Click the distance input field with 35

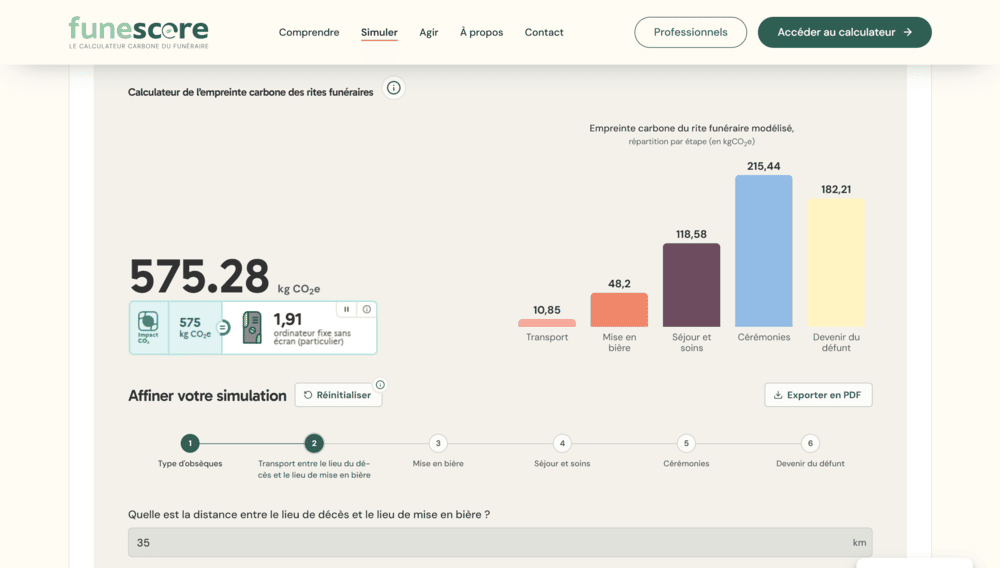500,543
